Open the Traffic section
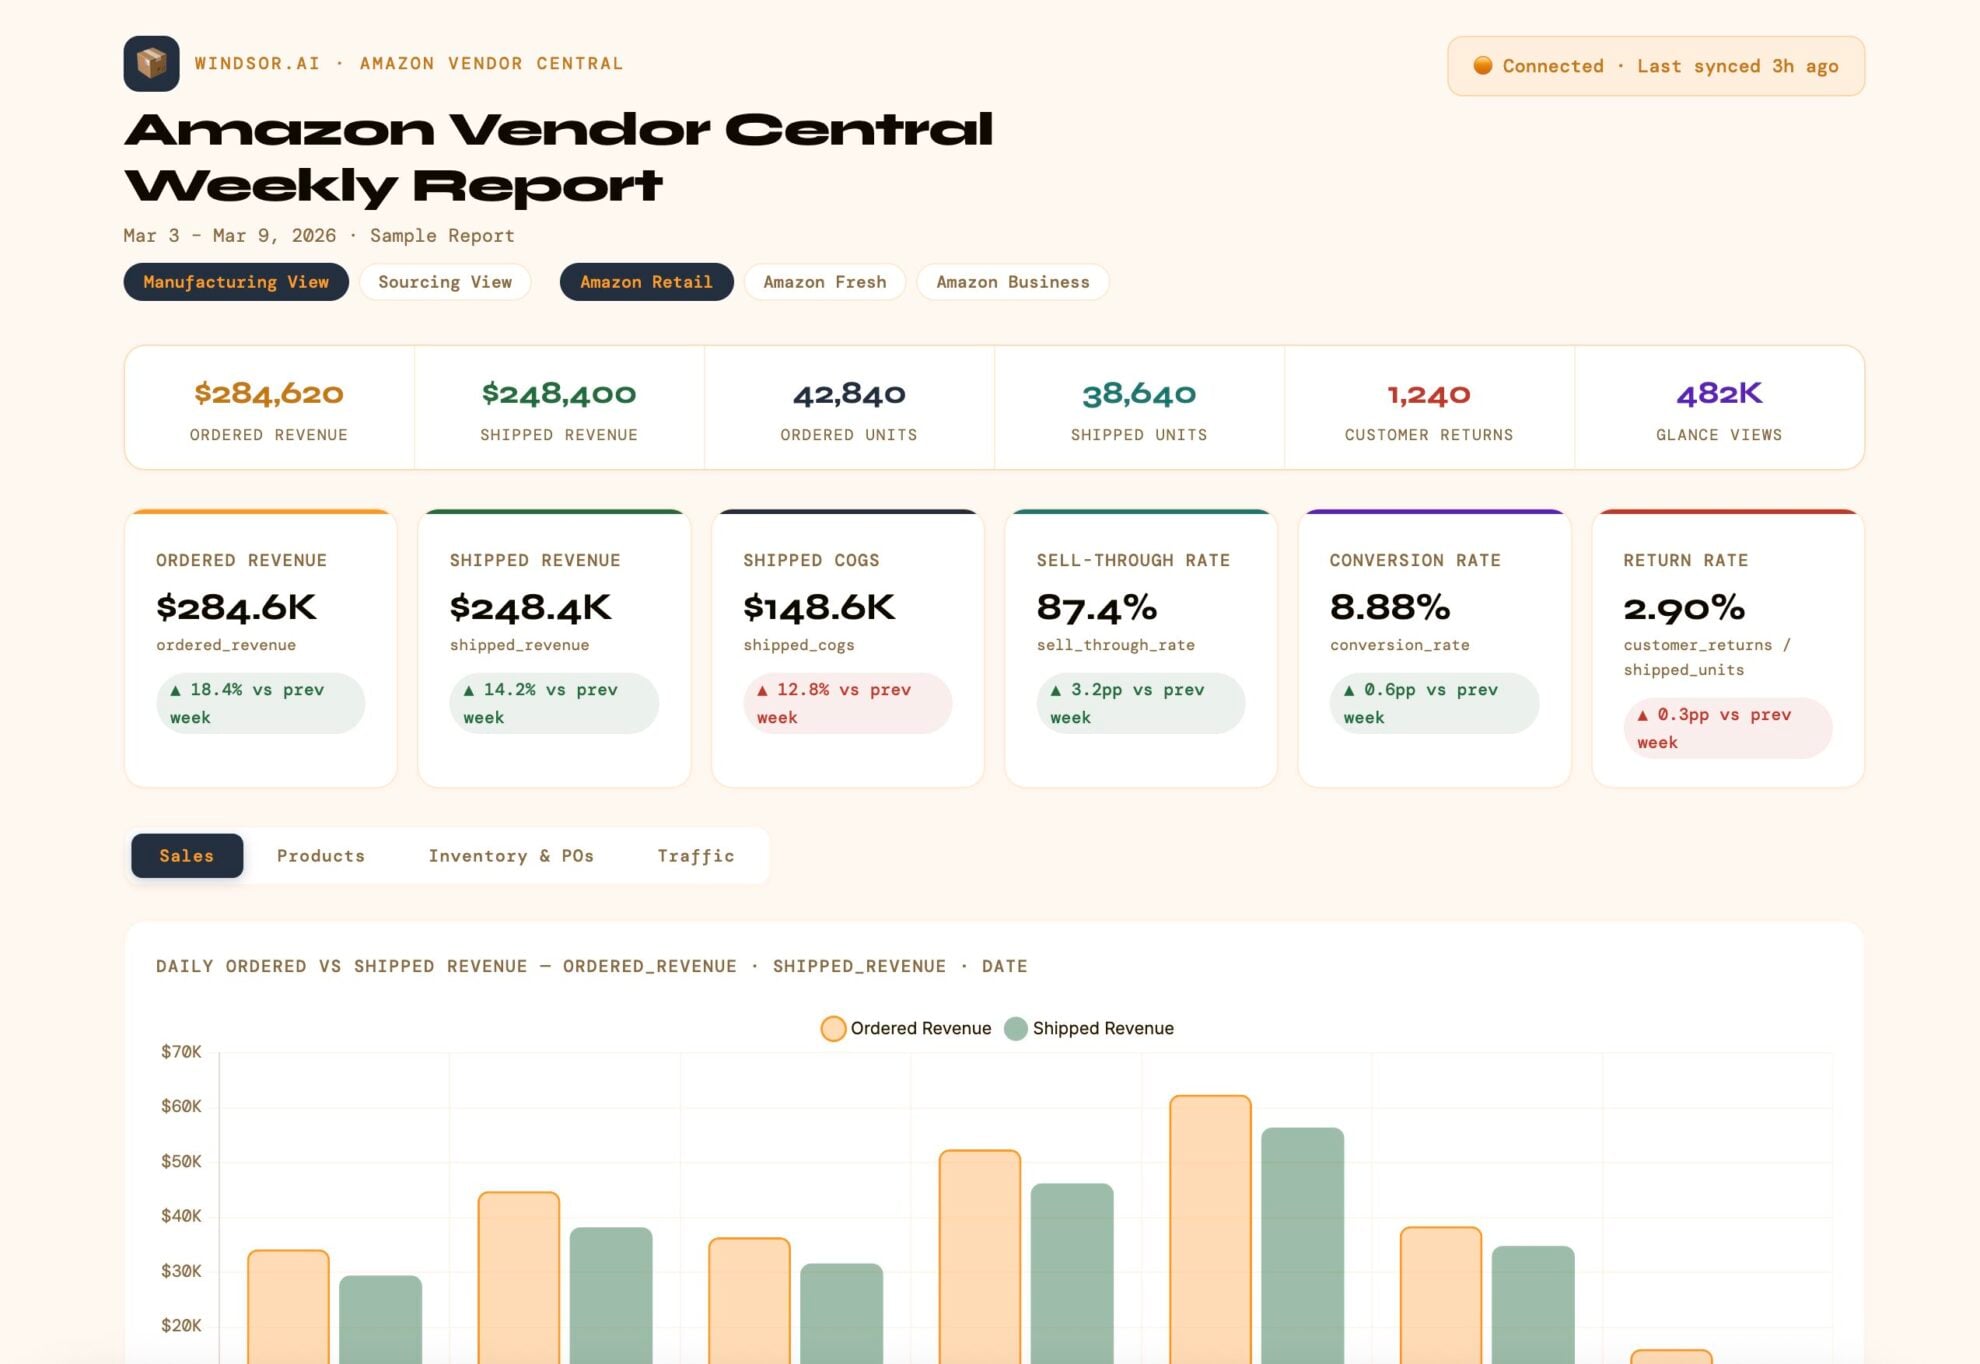This screenshot has height=1364, width=1980. (695, 855)
